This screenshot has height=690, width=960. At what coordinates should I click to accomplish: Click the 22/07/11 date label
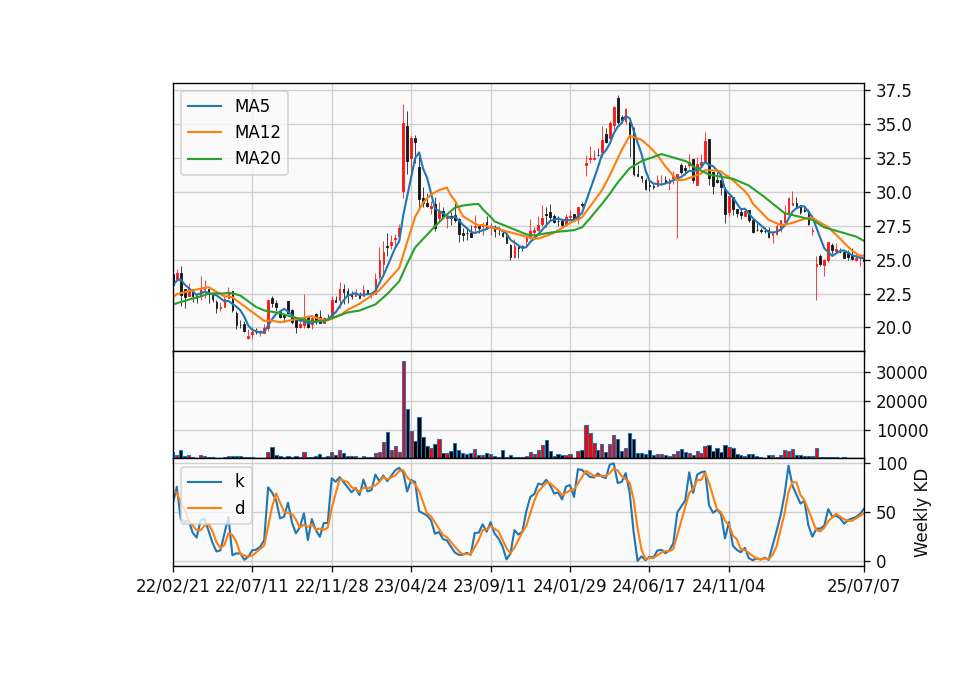tap(252, 586)
